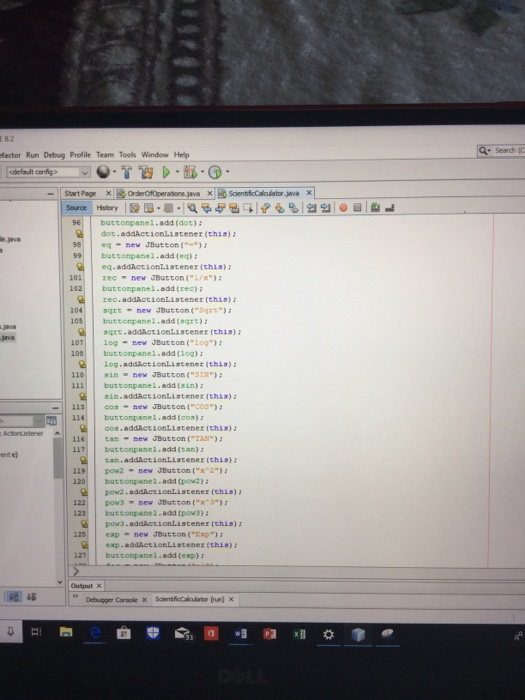
Task: Open File Explorer from the taskbar
Action: pyautogui.click(x=66, y=632)
